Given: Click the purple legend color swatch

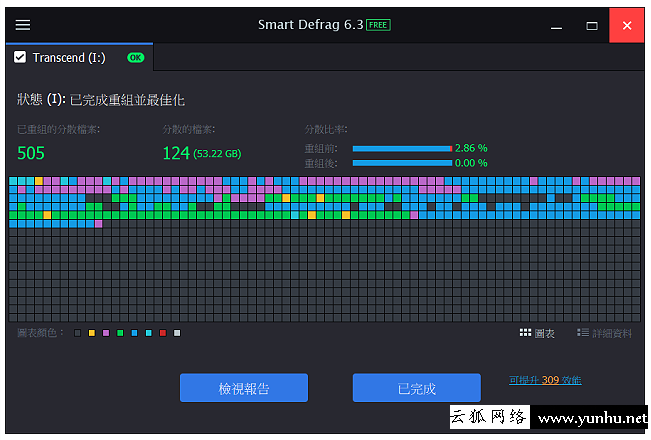Looking at the screenshot, I should 106,333.
